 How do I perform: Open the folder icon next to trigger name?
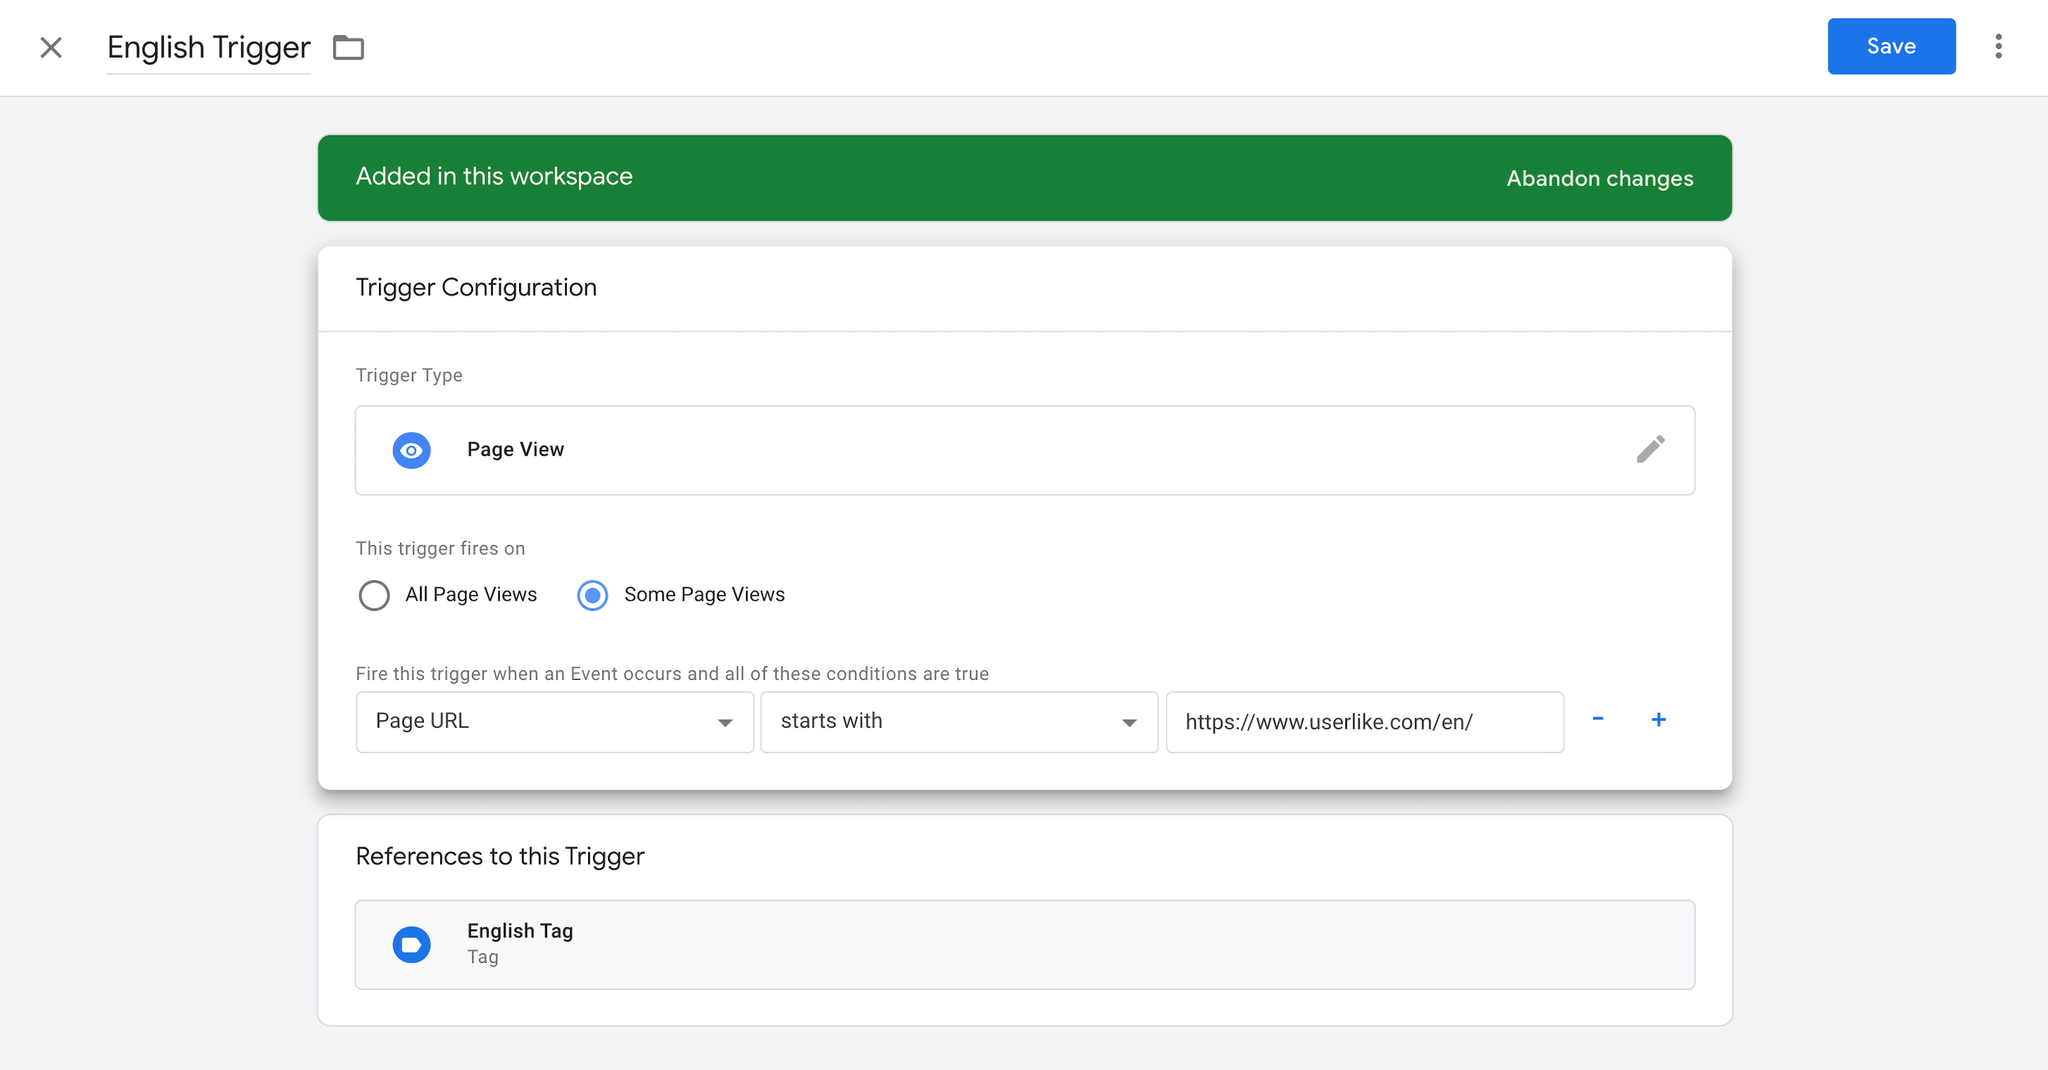348,47
